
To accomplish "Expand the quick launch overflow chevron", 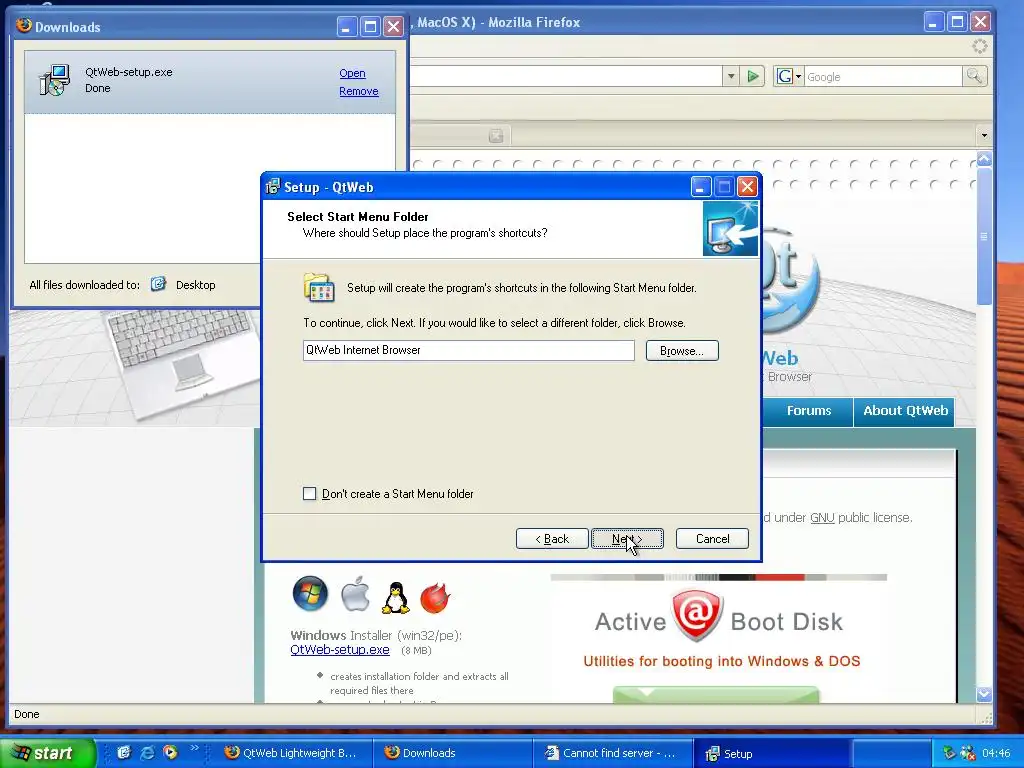I will click(x=194, y=748).
